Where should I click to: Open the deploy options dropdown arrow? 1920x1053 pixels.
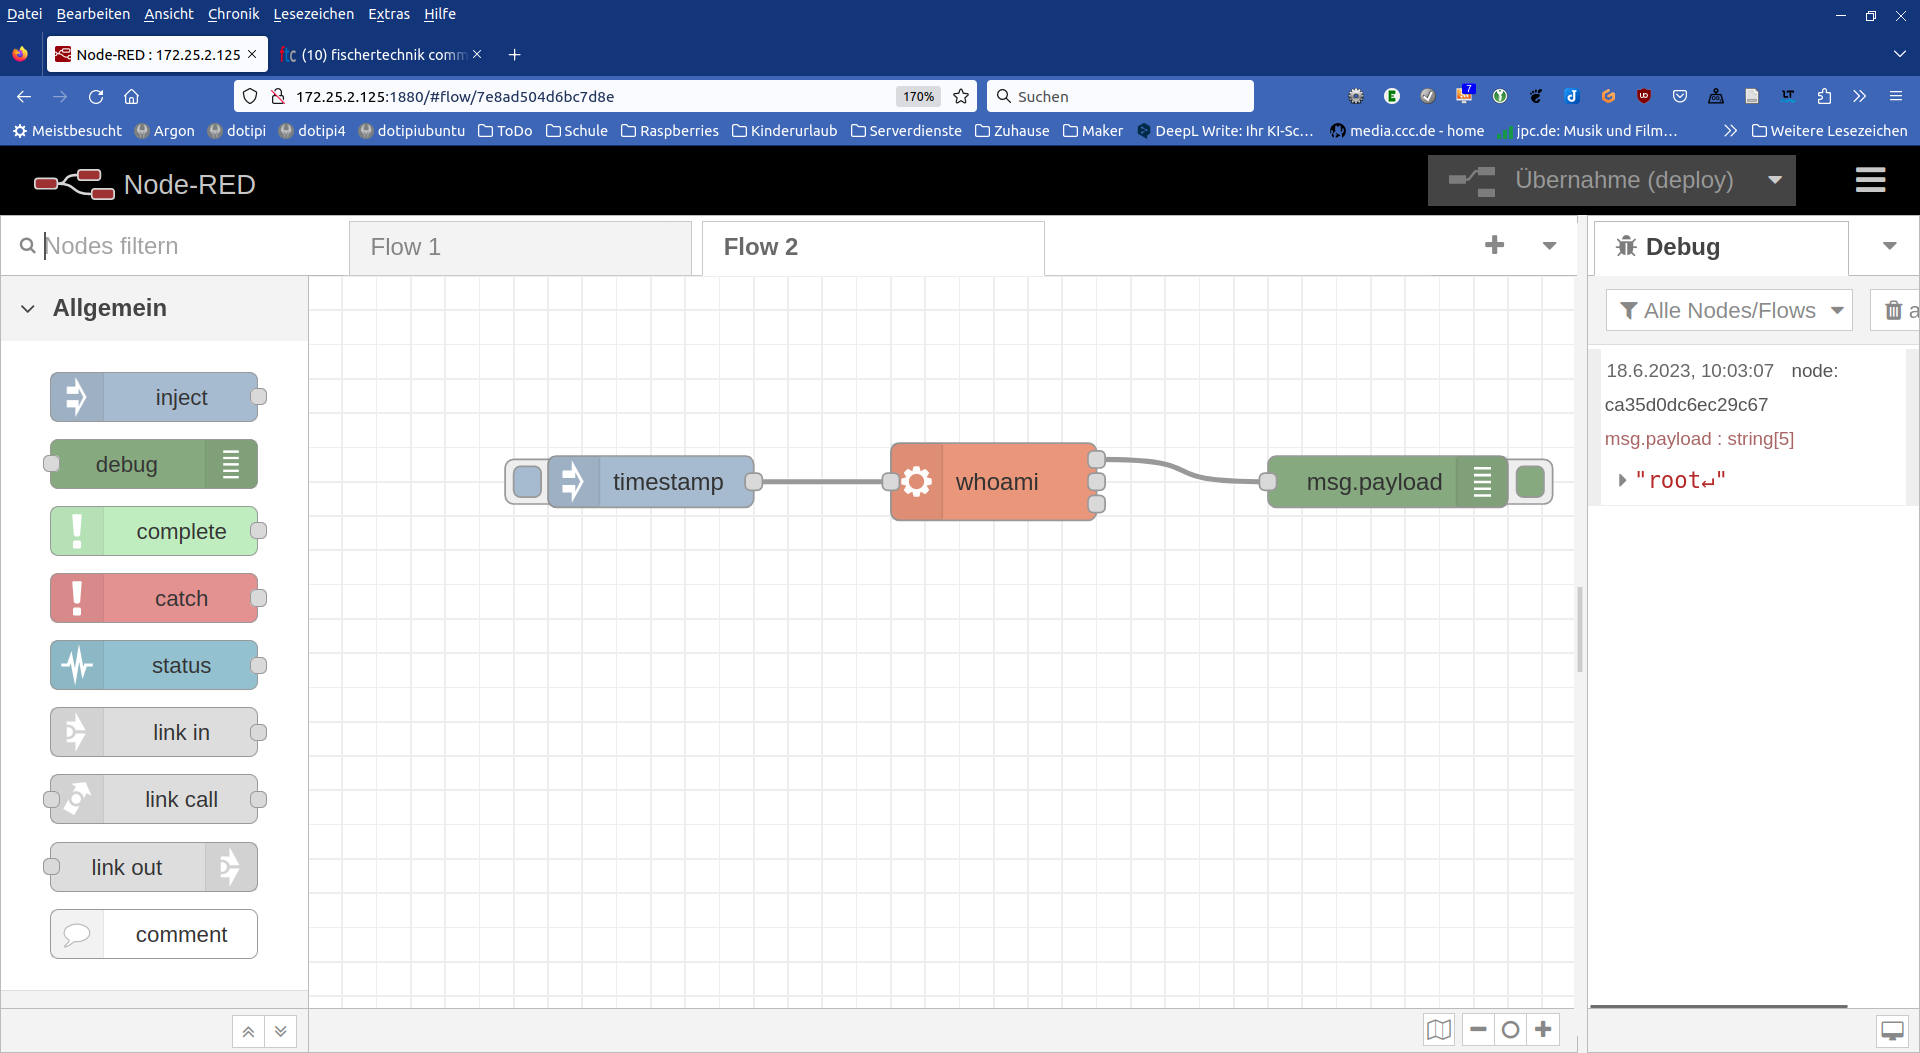click(1775, 180)
